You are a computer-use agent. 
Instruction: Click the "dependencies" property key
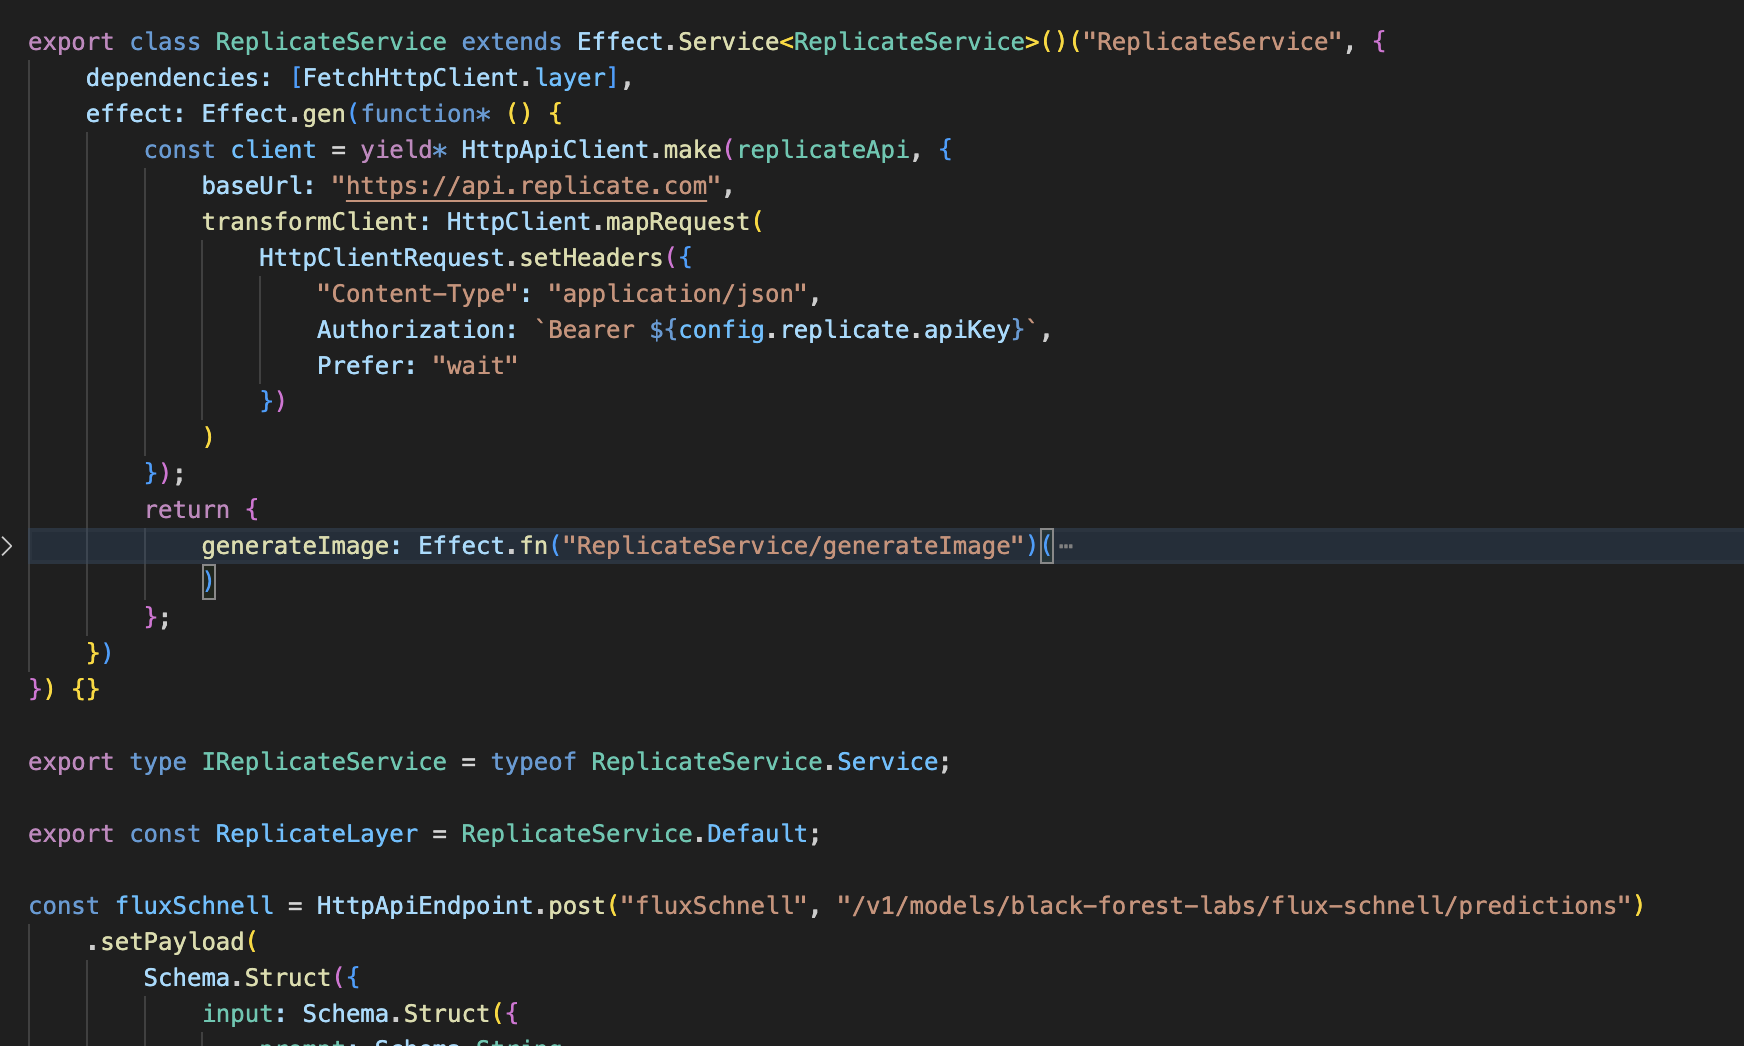[x=172, y=78]
